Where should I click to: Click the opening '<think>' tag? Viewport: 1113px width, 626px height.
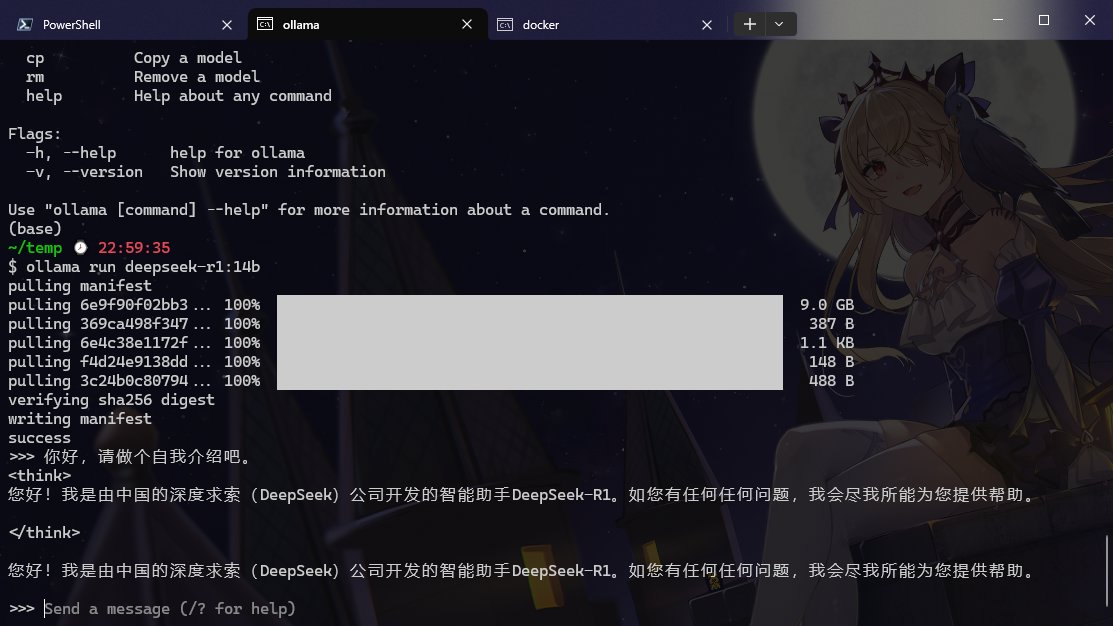point(39,476)
